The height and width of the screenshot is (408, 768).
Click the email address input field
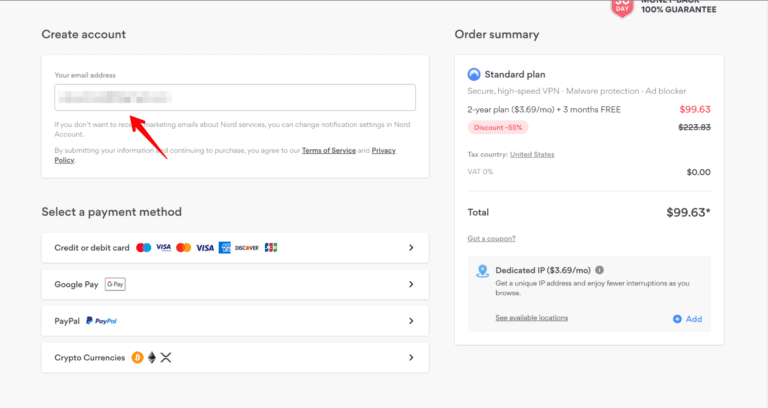(235, 97)
